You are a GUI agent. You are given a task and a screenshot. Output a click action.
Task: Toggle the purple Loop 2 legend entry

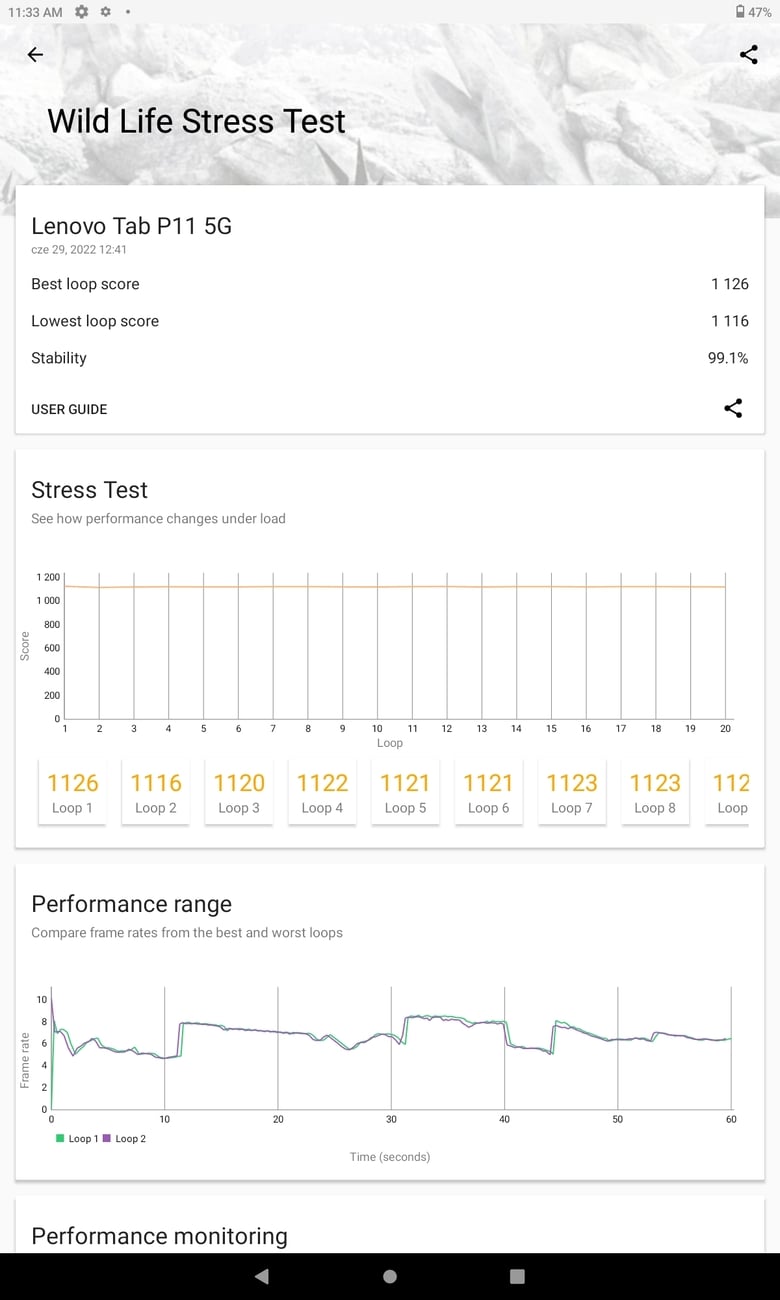(x=124, y=1139)
